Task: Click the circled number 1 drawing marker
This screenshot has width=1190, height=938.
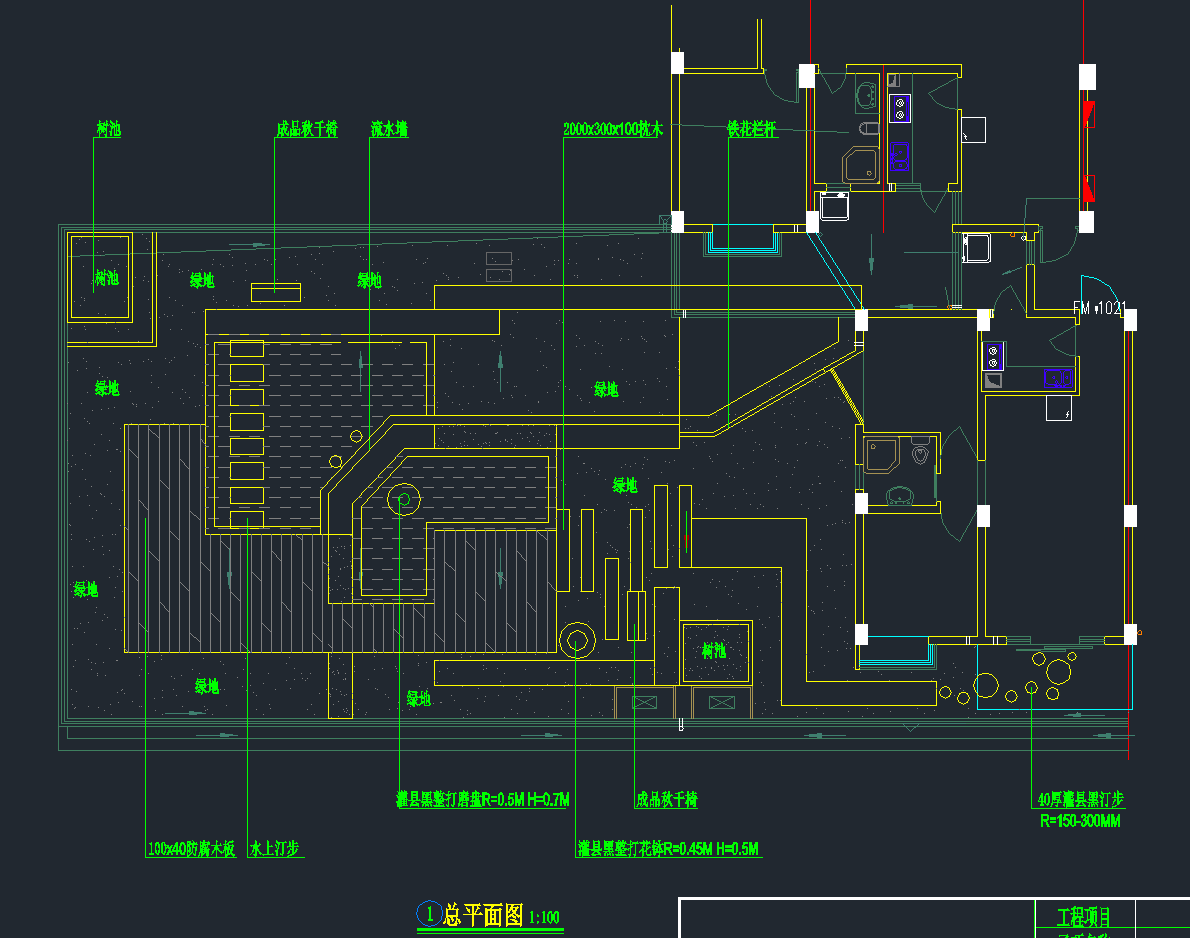Action: tap(430, 913)
